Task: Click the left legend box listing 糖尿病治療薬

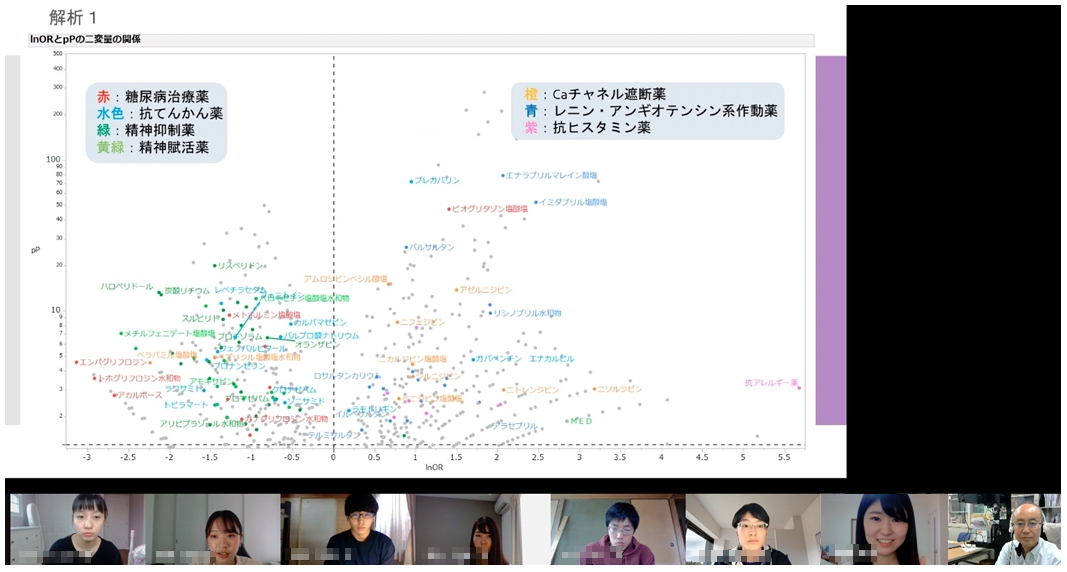Action: pyautogui.click(x=158, y=122)
